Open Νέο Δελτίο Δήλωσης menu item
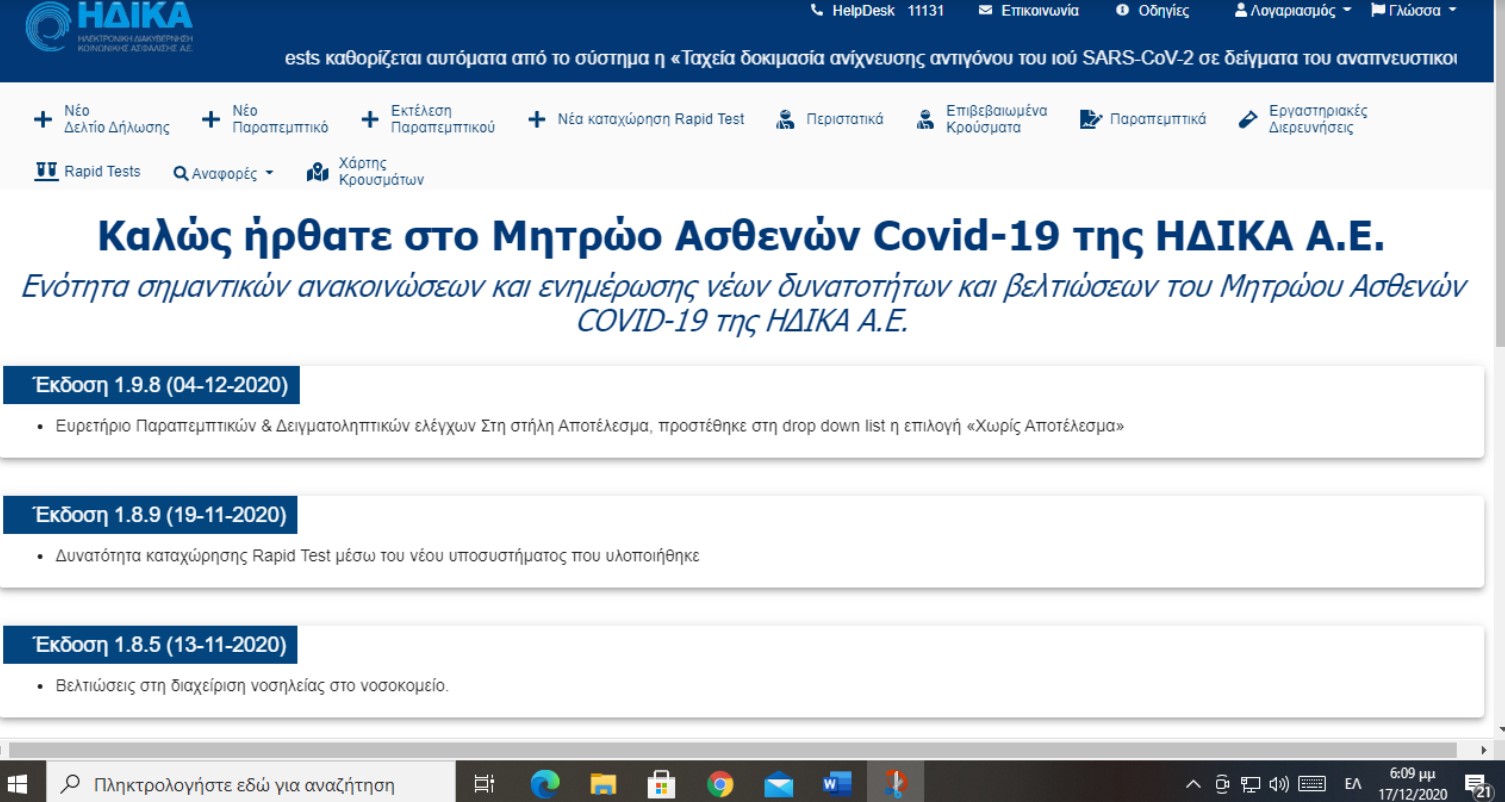 (102, 119)
